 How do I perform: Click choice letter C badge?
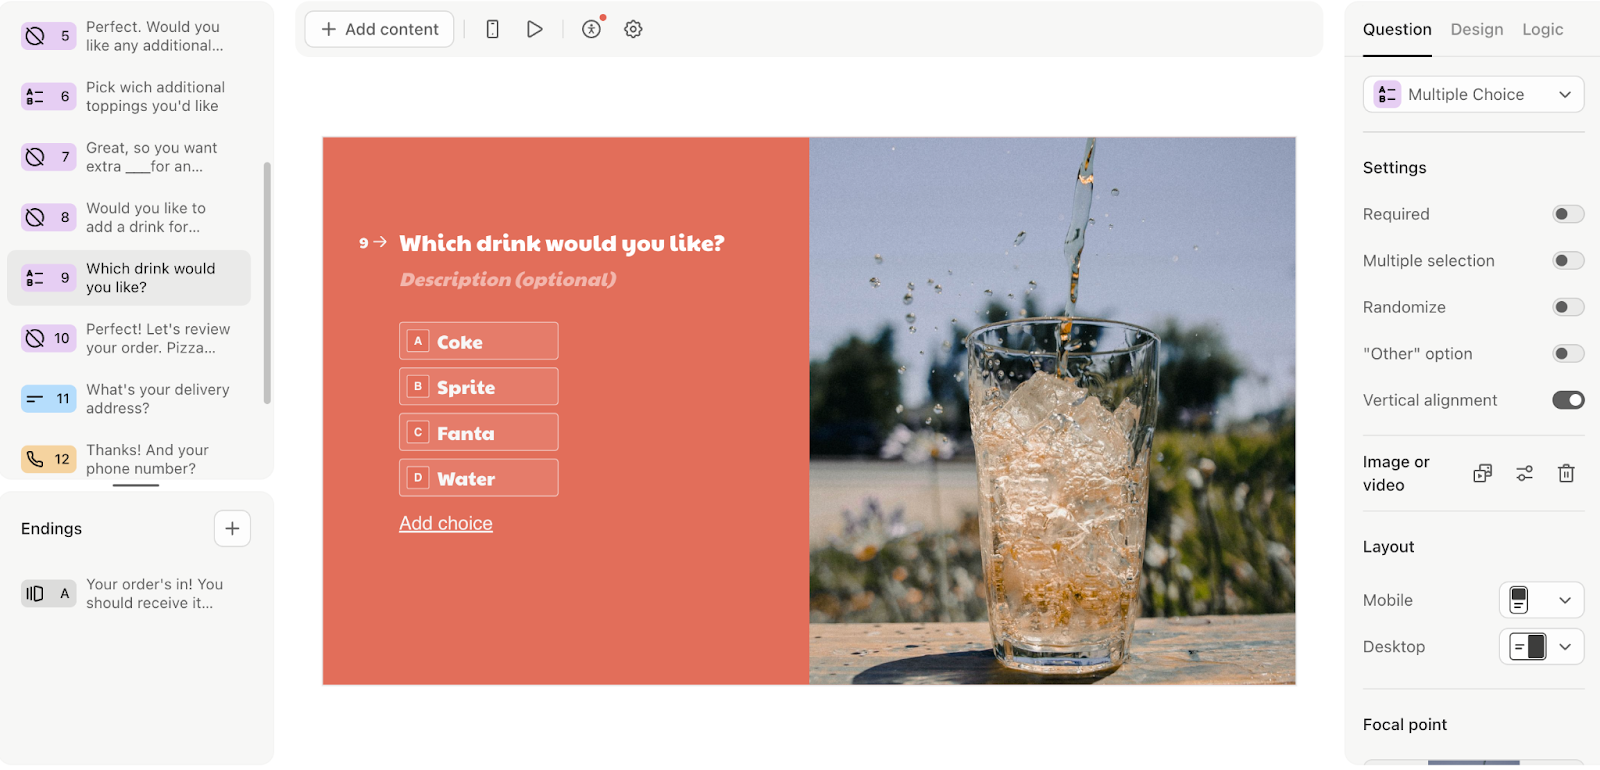418,432
